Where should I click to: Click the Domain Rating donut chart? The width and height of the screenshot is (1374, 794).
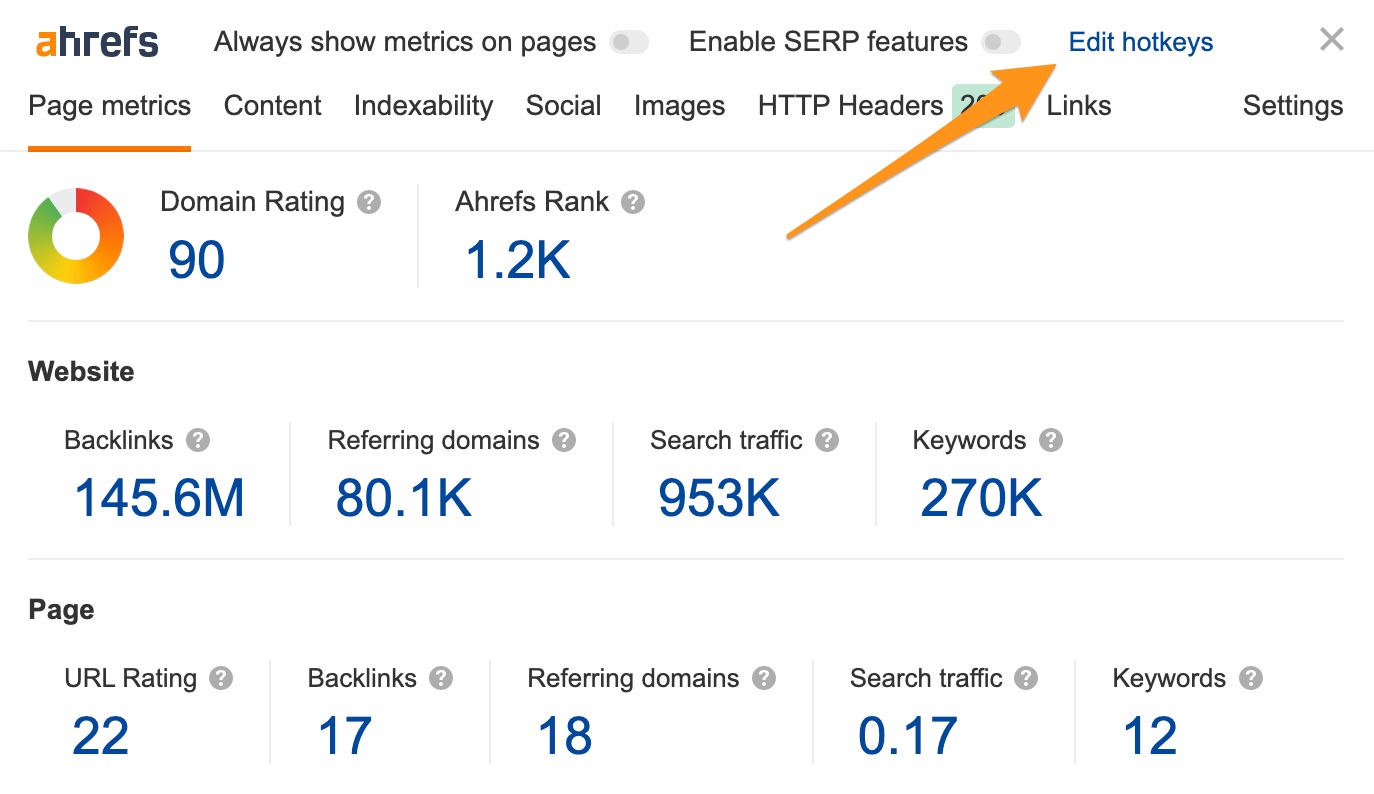[76, 236]
